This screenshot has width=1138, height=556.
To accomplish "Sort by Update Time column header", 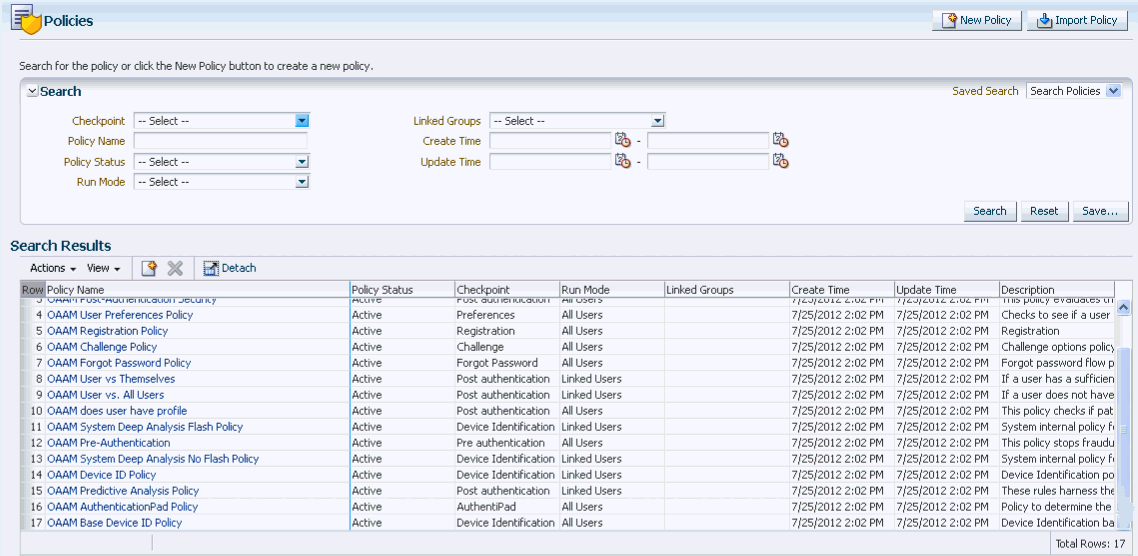I will click(946, 290).
